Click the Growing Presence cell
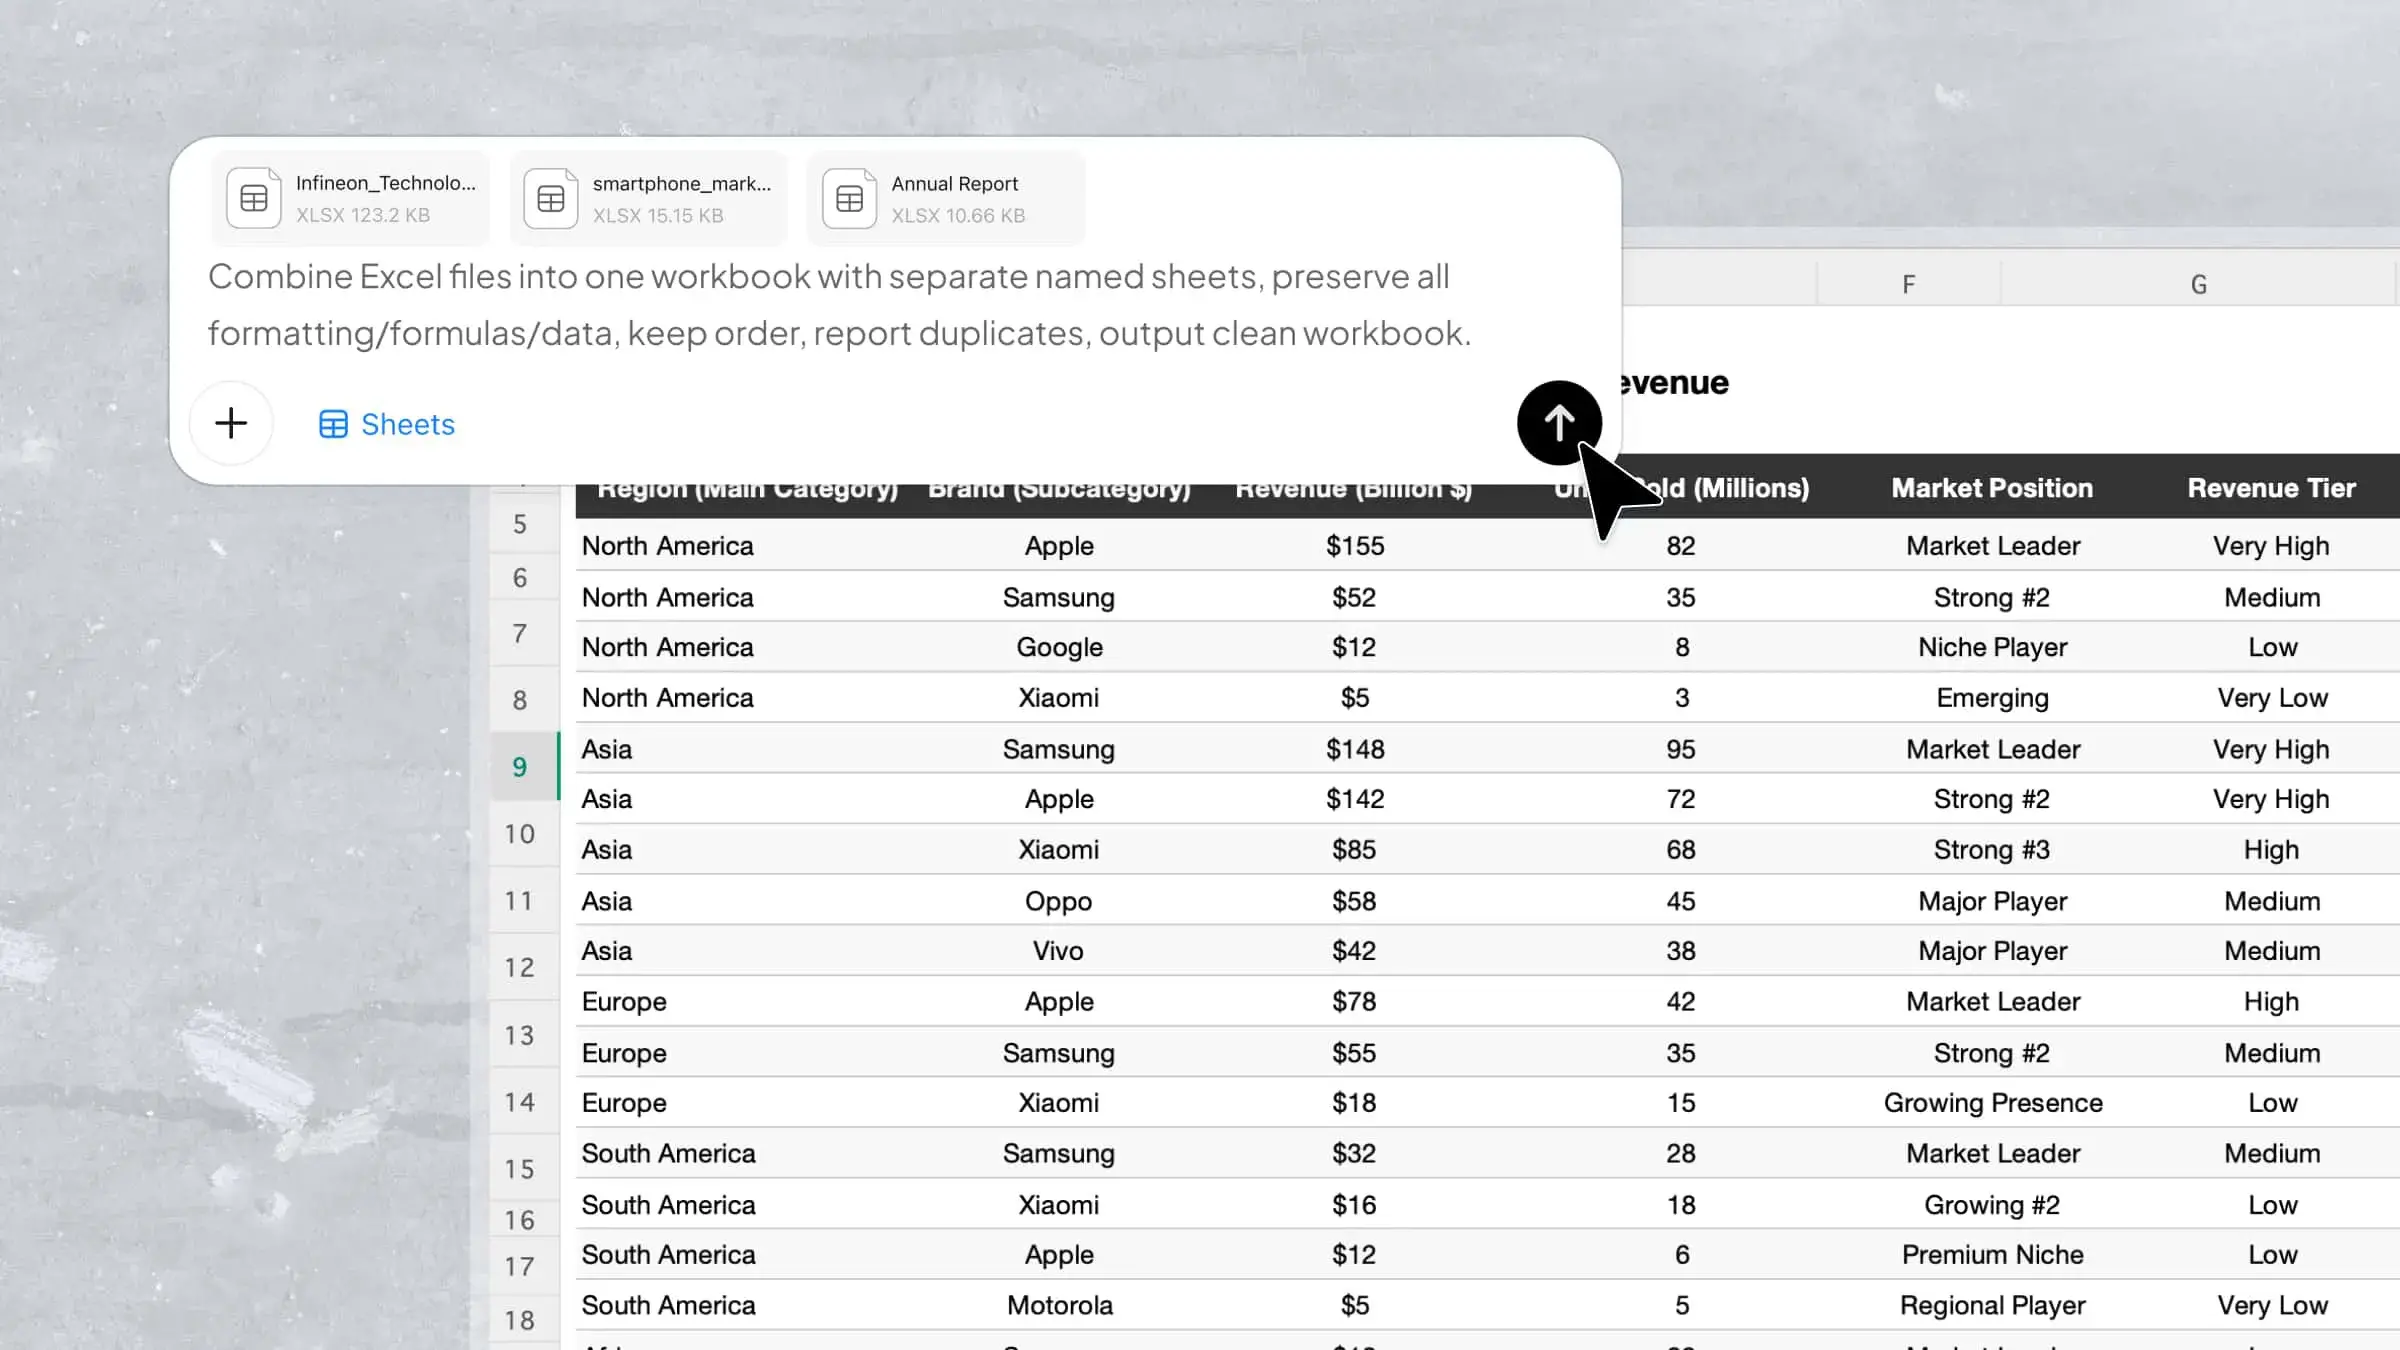2400x1350 pixels. 1992,1102
